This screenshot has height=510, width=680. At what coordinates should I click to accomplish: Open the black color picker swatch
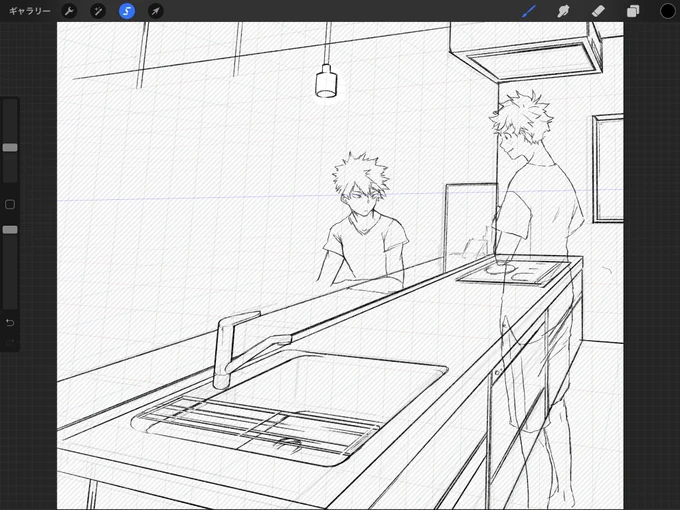(x=667, y=11)
